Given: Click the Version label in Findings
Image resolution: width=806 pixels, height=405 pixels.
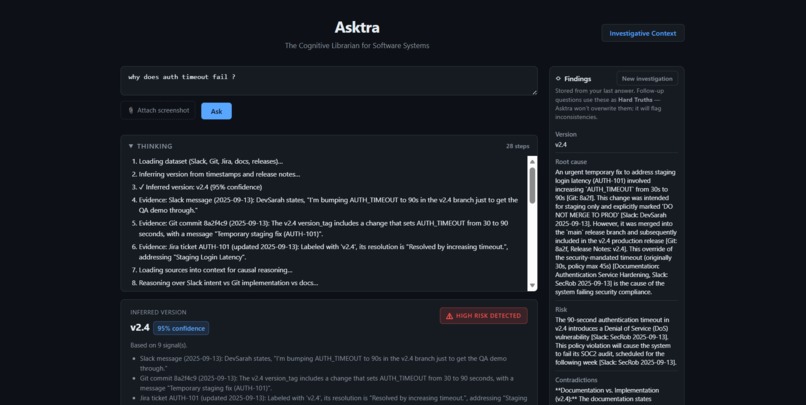Looking at the screenshot, I should pos(565,134).
